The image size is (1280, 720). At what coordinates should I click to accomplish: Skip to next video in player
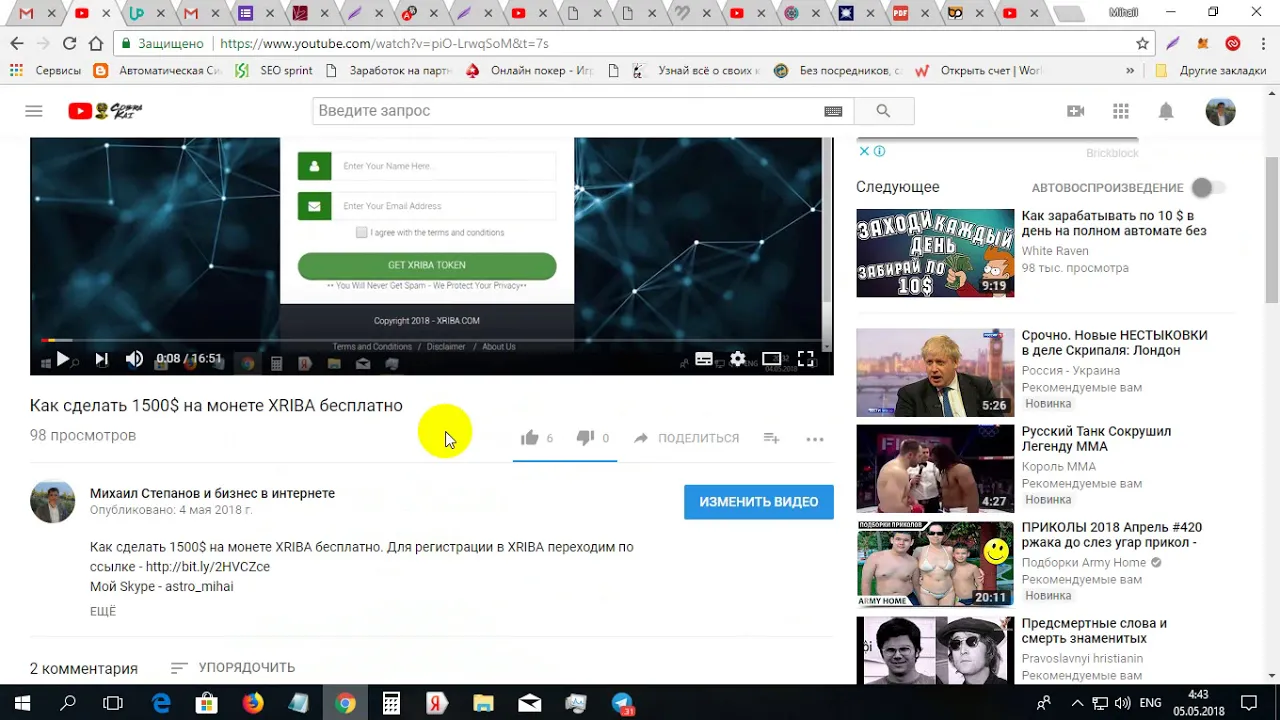tap(101, 359)
